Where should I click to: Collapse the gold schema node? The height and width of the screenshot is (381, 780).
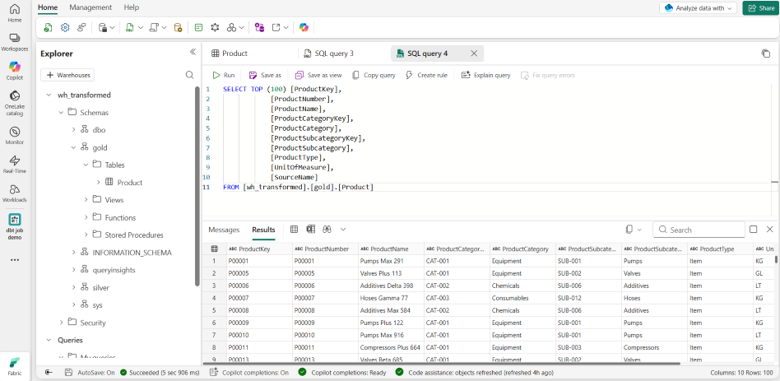pos(73,148)
